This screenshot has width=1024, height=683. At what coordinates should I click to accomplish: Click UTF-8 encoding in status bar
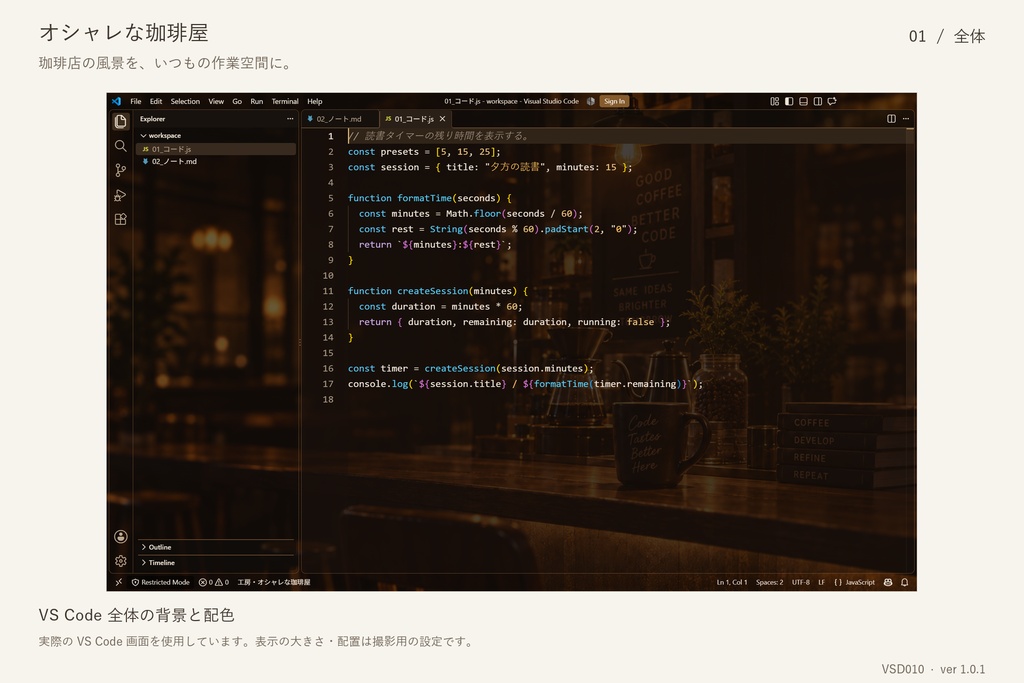[801, 582]
